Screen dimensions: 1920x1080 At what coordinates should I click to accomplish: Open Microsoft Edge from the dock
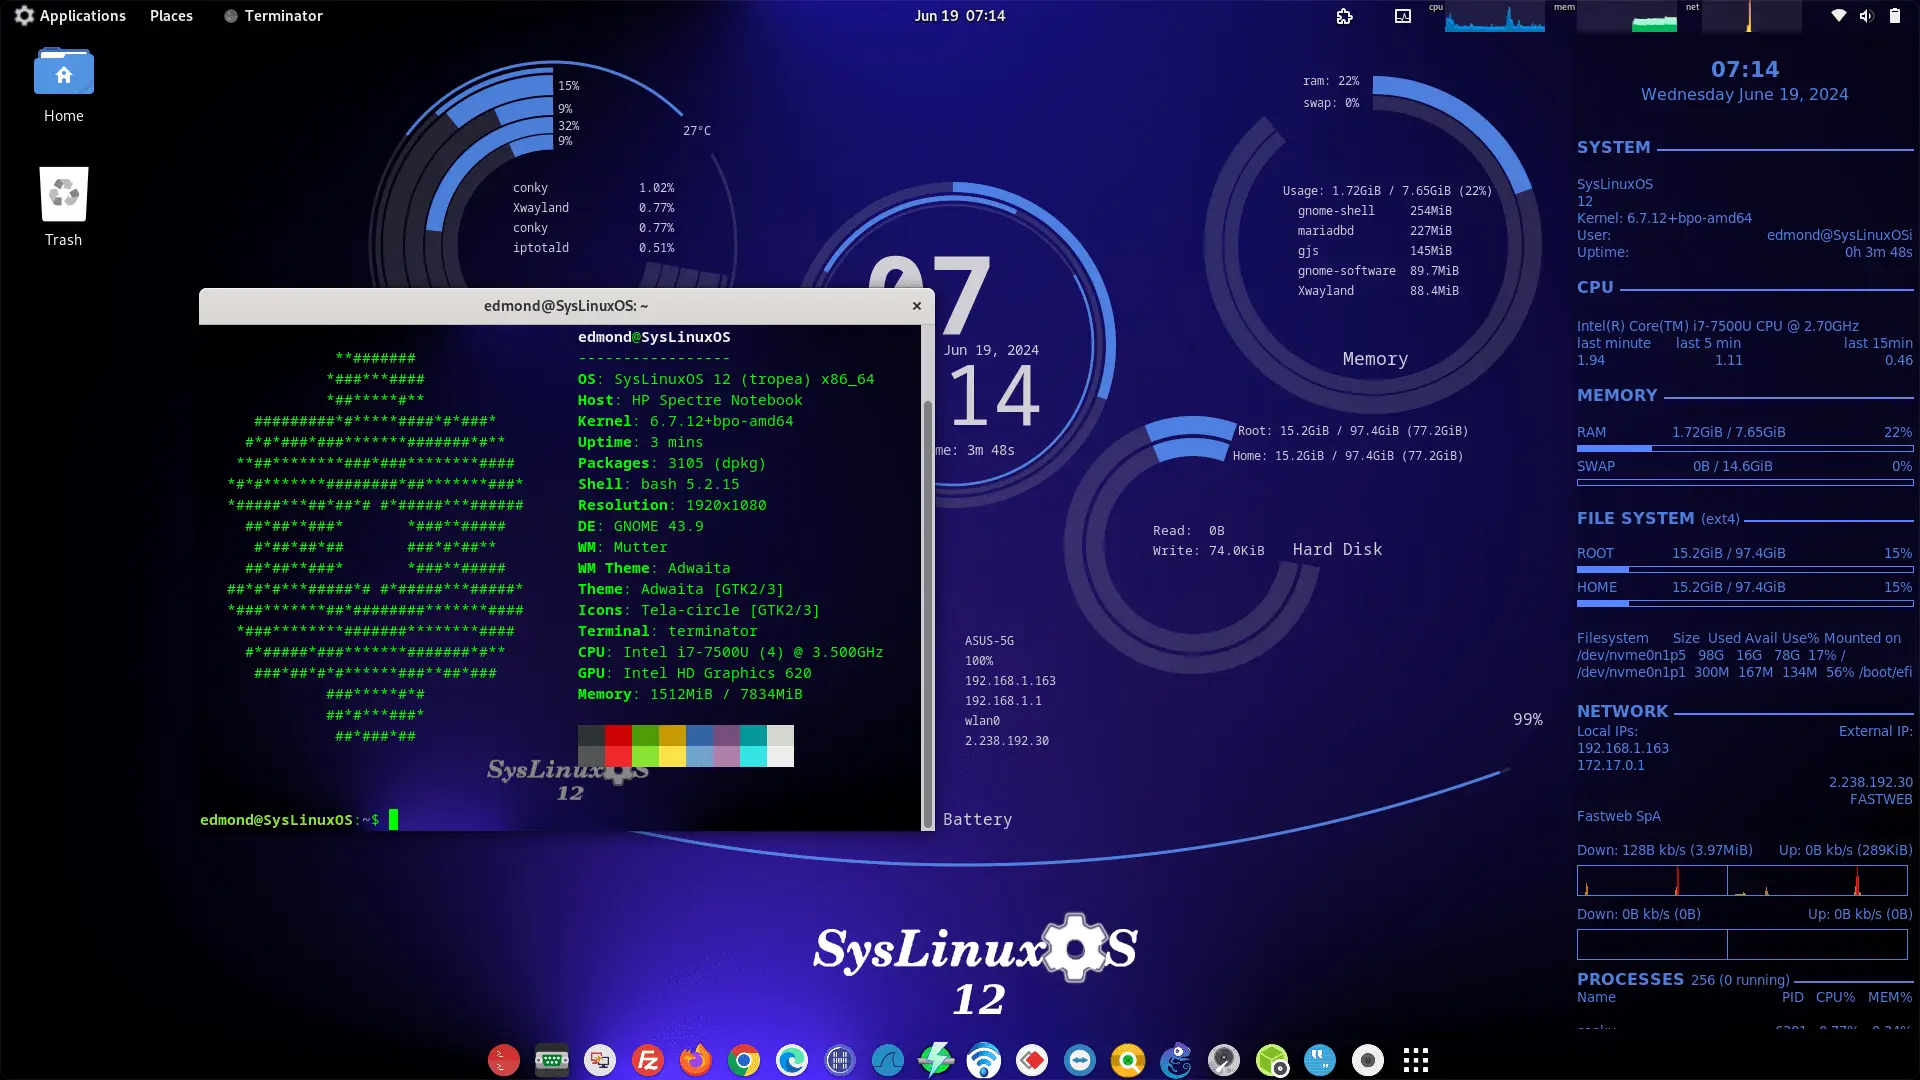coord(790,1060)
